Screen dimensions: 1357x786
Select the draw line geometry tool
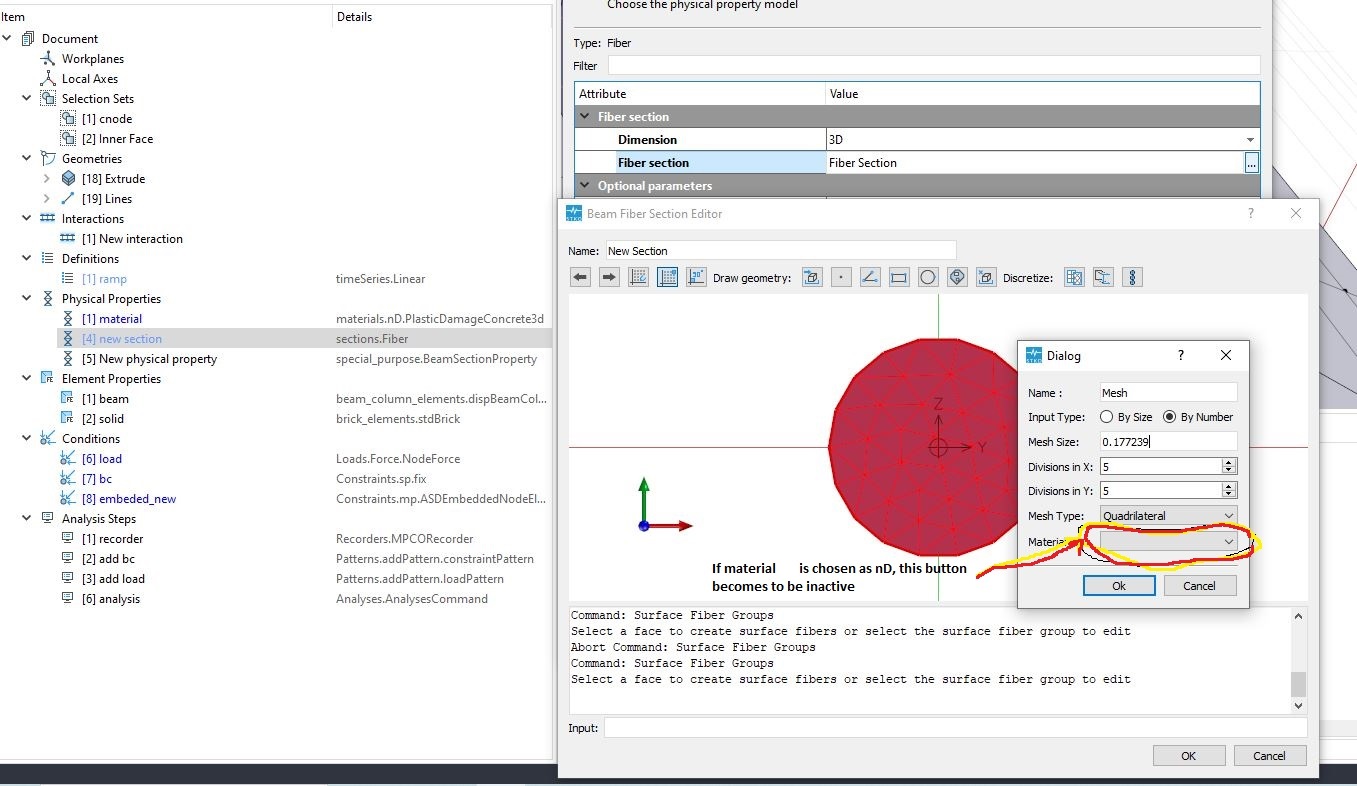tap(870, 277)
